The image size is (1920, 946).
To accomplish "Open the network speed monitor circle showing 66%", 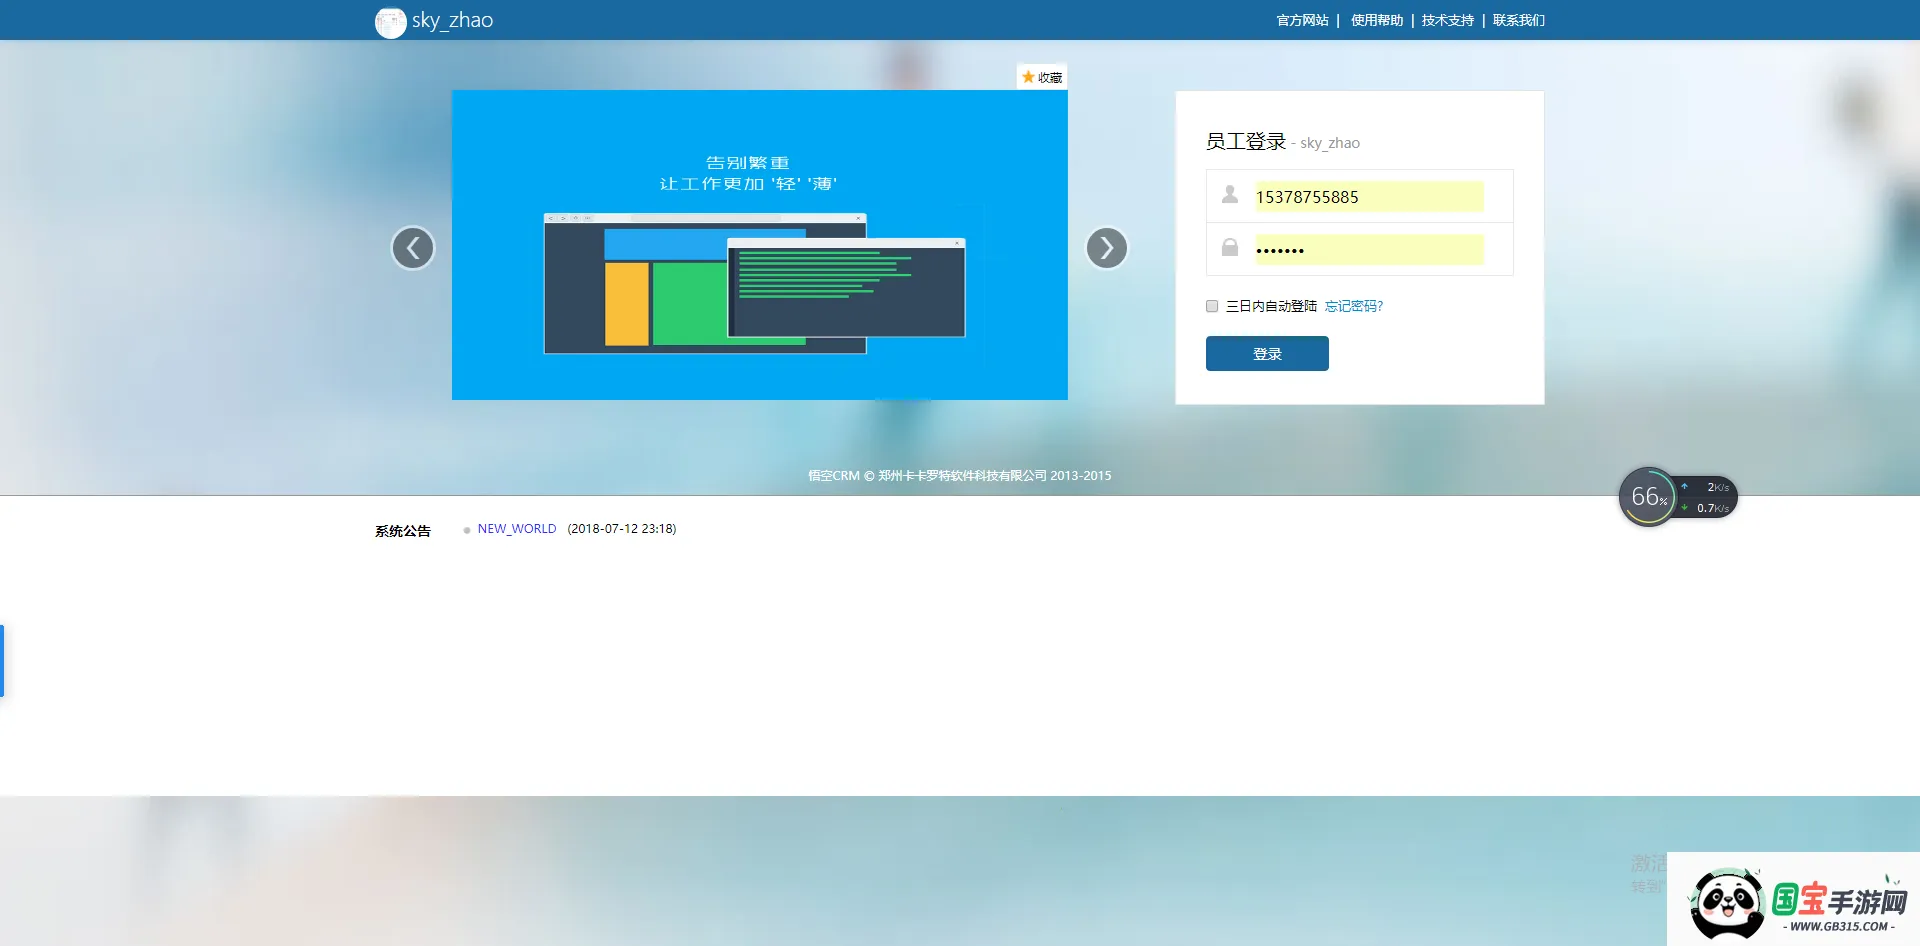I will coord(1648,495).
